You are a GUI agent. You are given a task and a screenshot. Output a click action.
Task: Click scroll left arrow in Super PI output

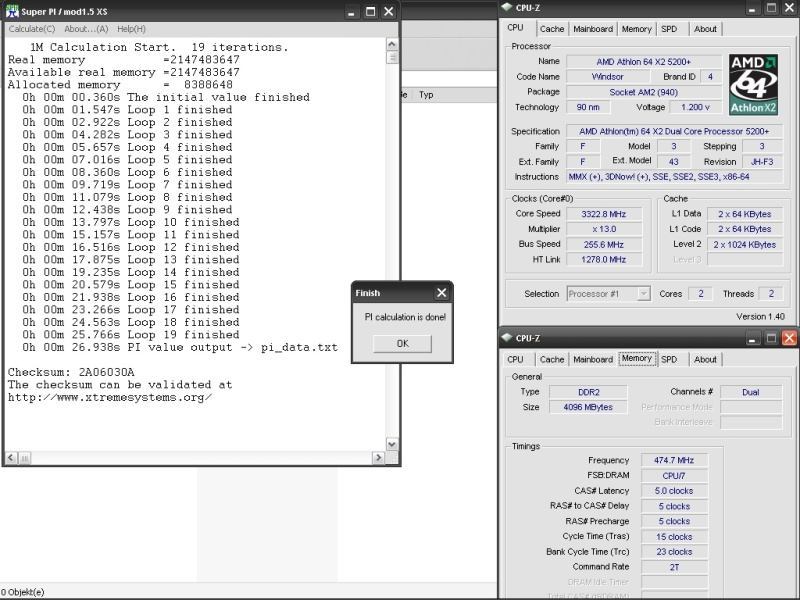[11, 458]
